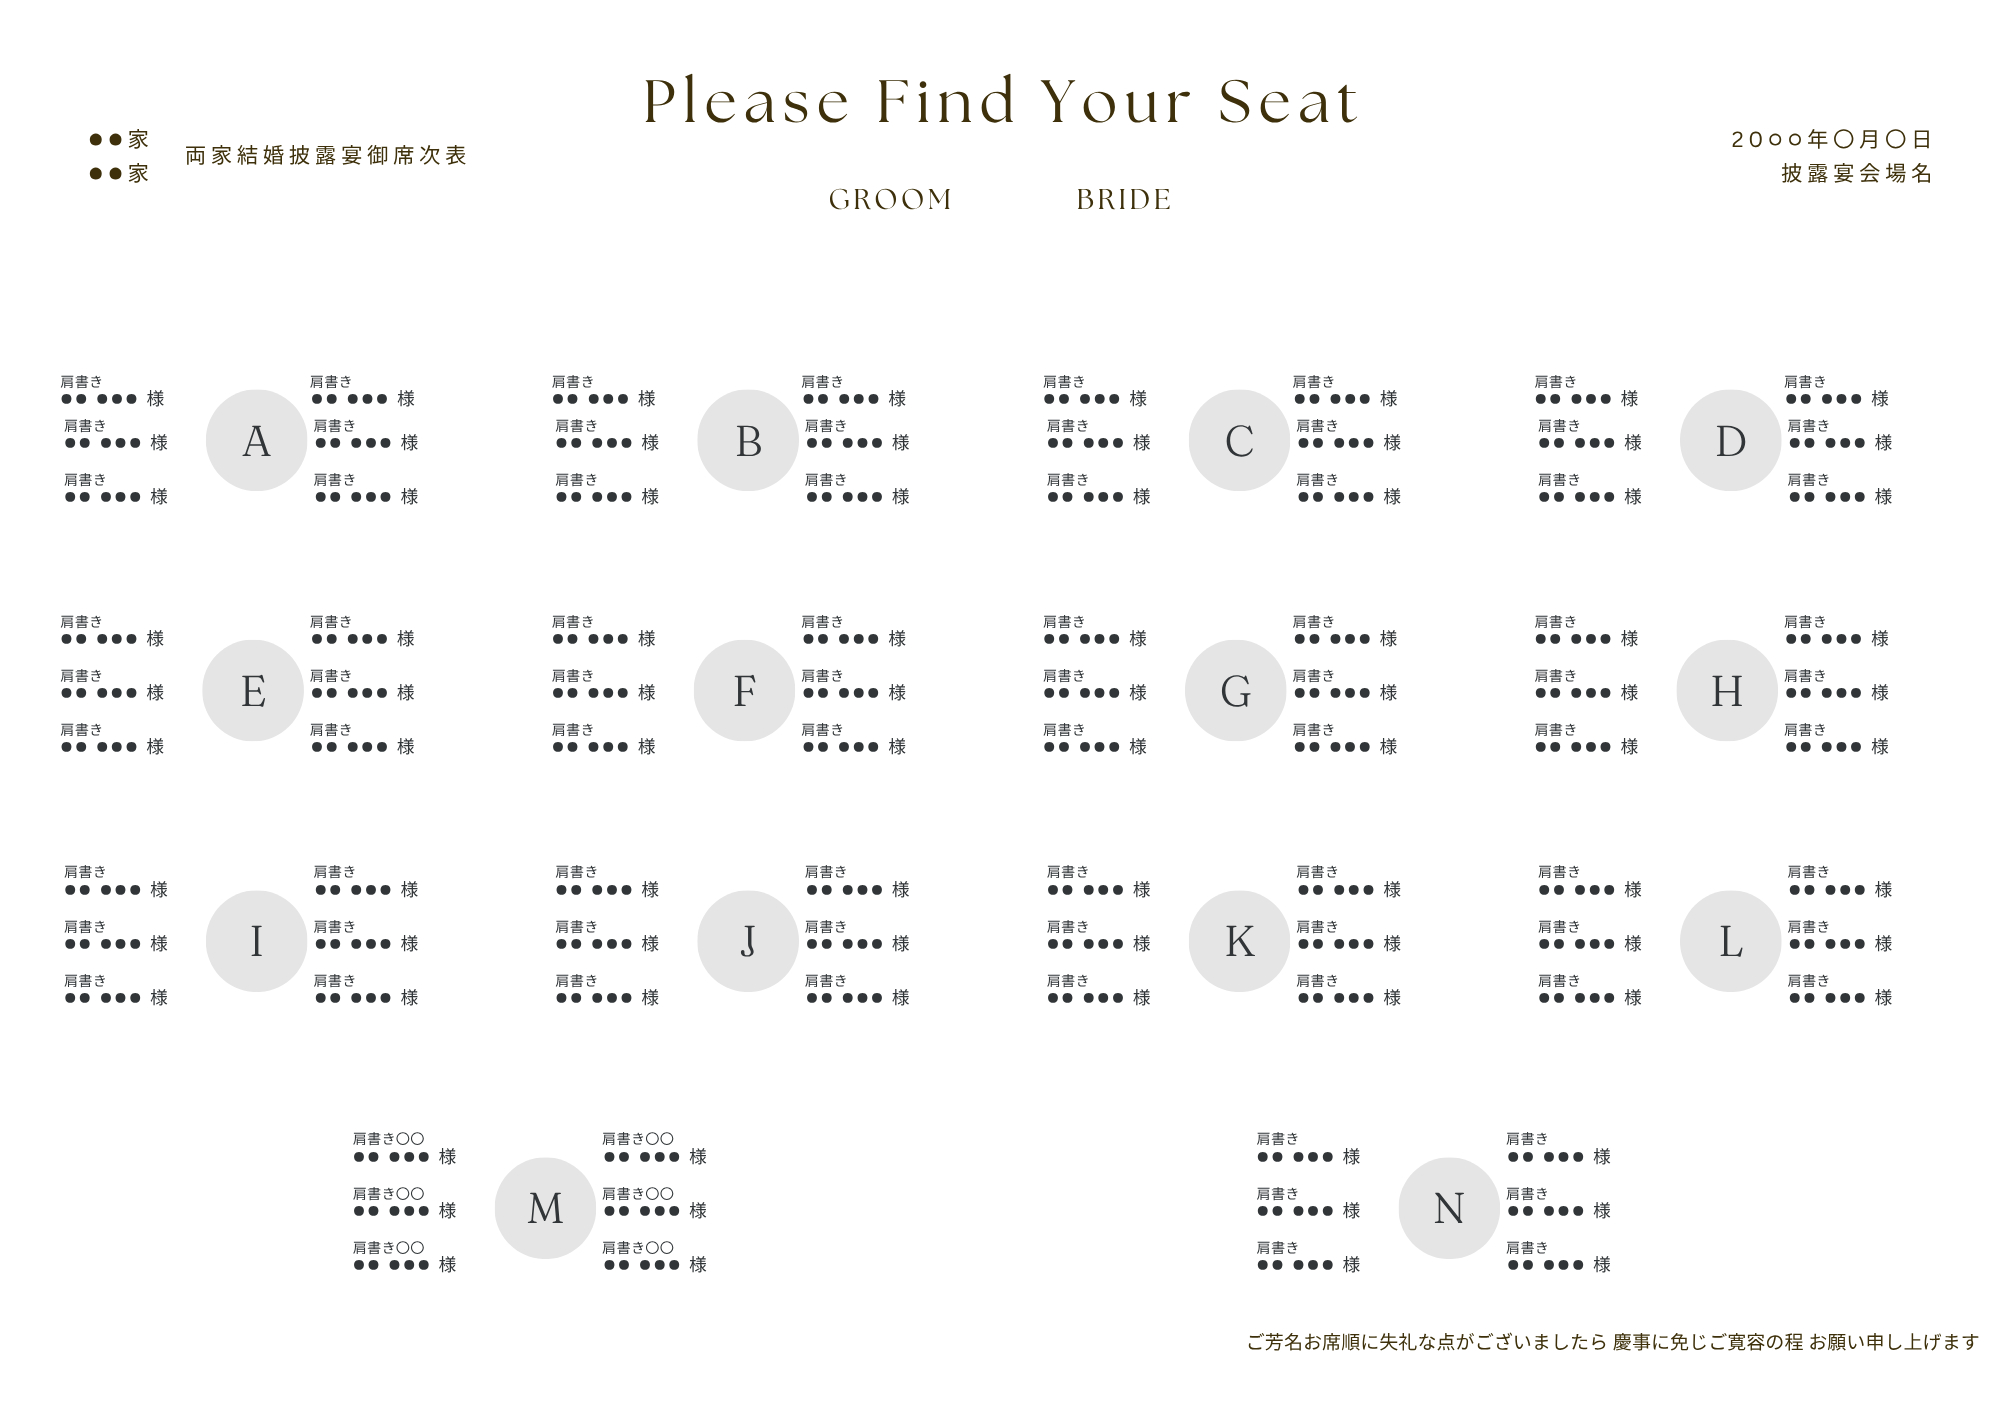Viewport: 2000px width, 1419px height.
Task: Click the table M circle marker
Action: (545, 1208)
